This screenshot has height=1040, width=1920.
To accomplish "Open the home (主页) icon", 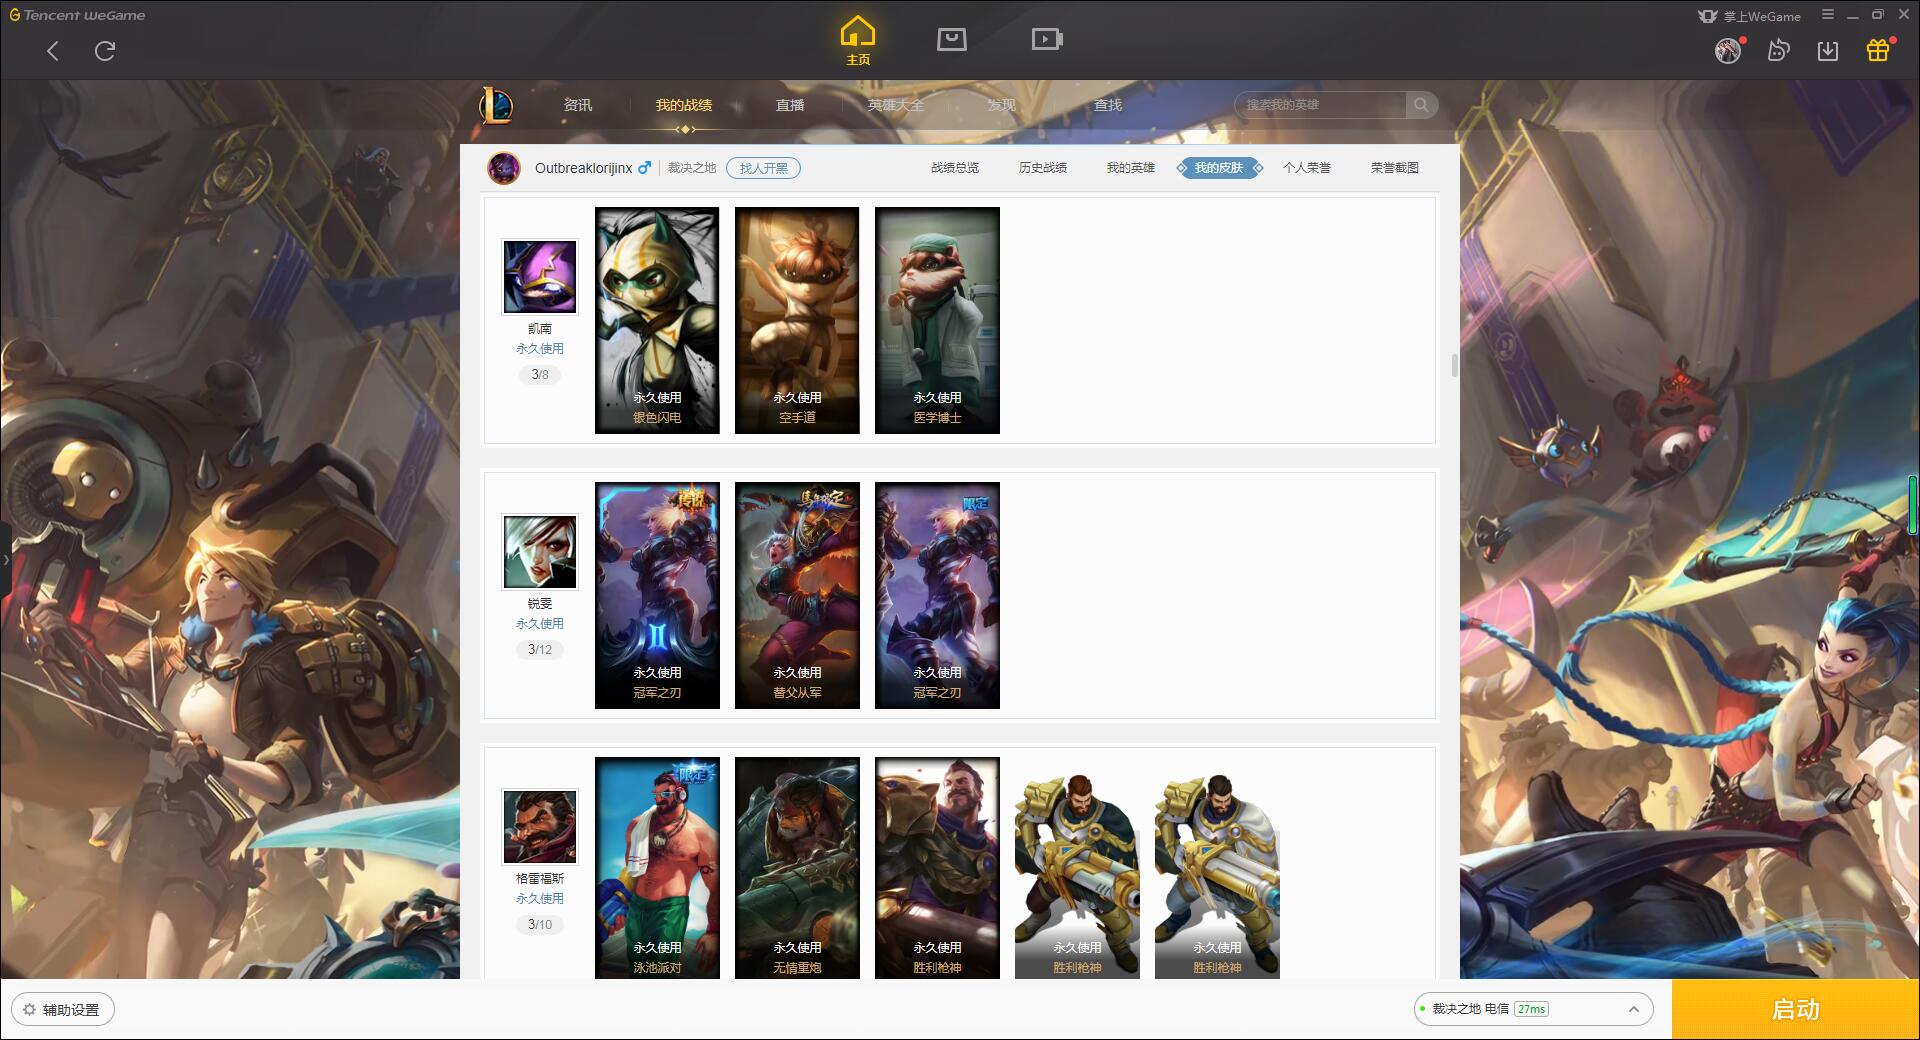I will pyautogui.click(x=858, y=40).
